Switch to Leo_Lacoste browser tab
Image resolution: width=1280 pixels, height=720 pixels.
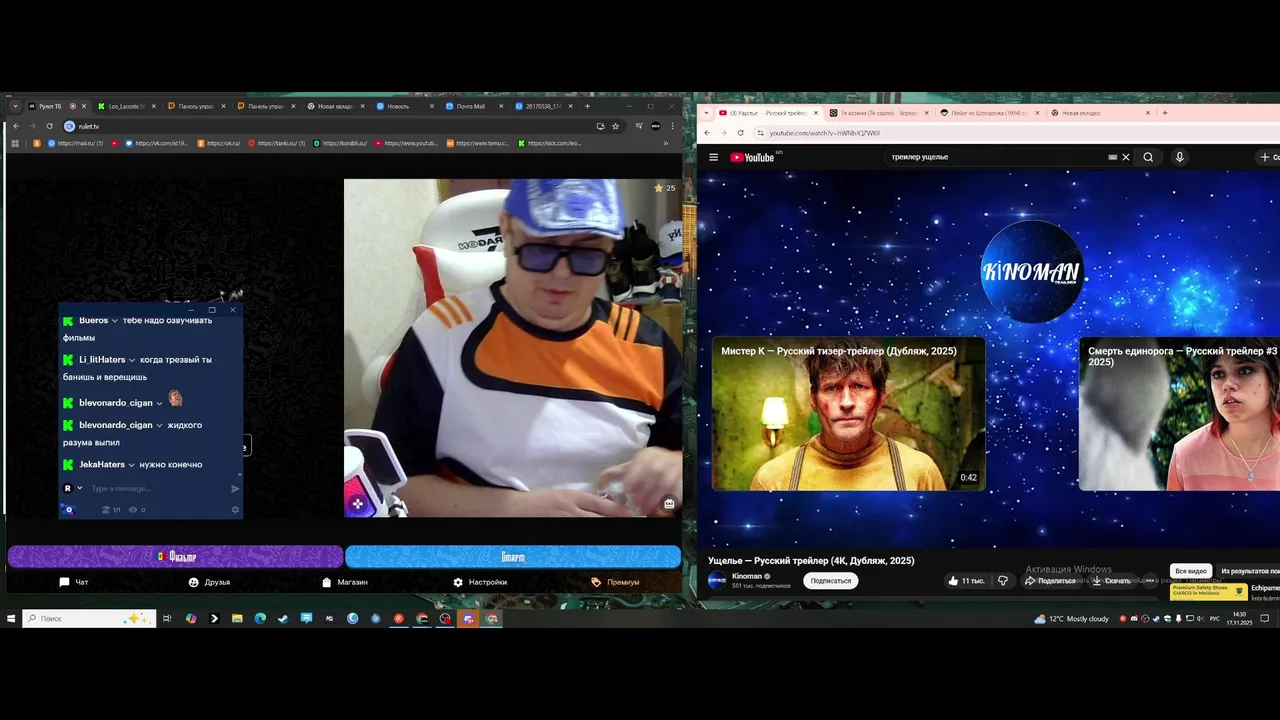point(126,106)
